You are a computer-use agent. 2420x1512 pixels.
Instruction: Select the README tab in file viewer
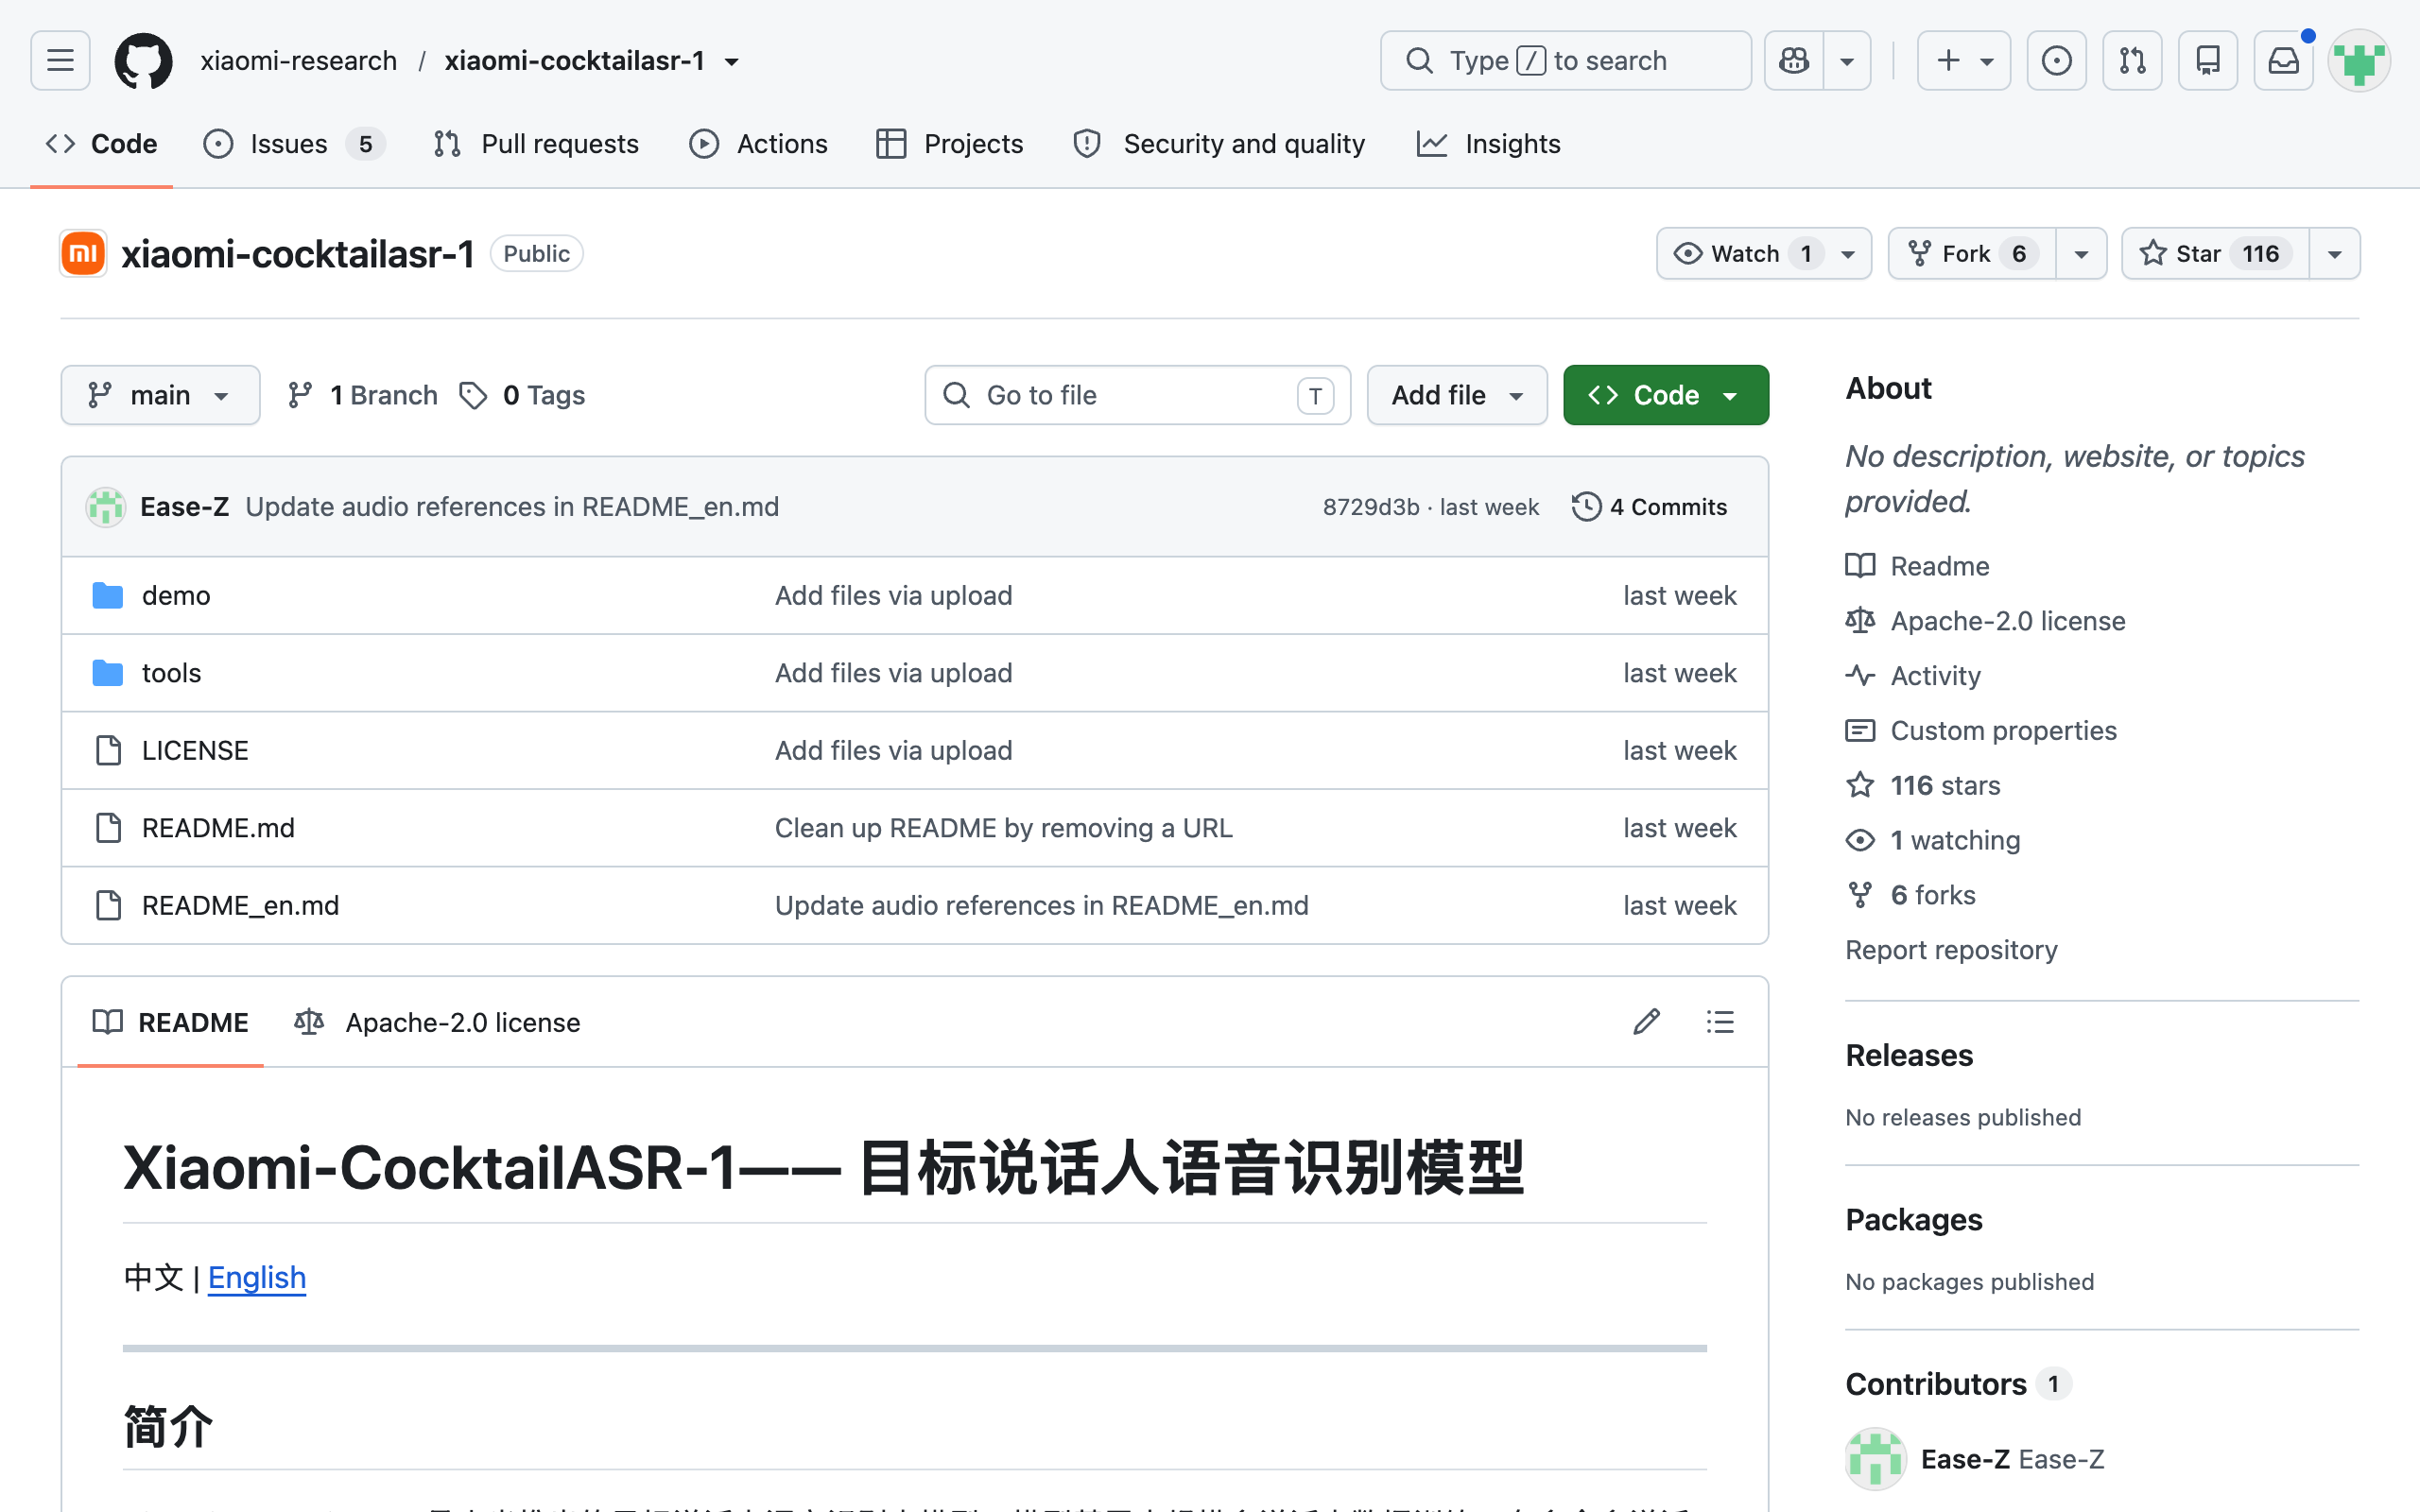[x=170, y=1022]
